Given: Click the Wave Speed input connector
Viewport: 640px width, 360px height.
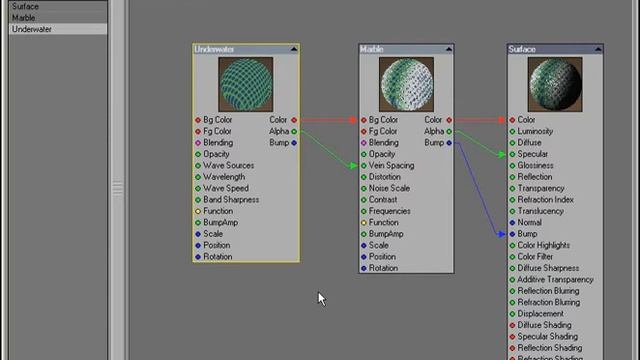Looking at the screenshot, I should 198,189.
